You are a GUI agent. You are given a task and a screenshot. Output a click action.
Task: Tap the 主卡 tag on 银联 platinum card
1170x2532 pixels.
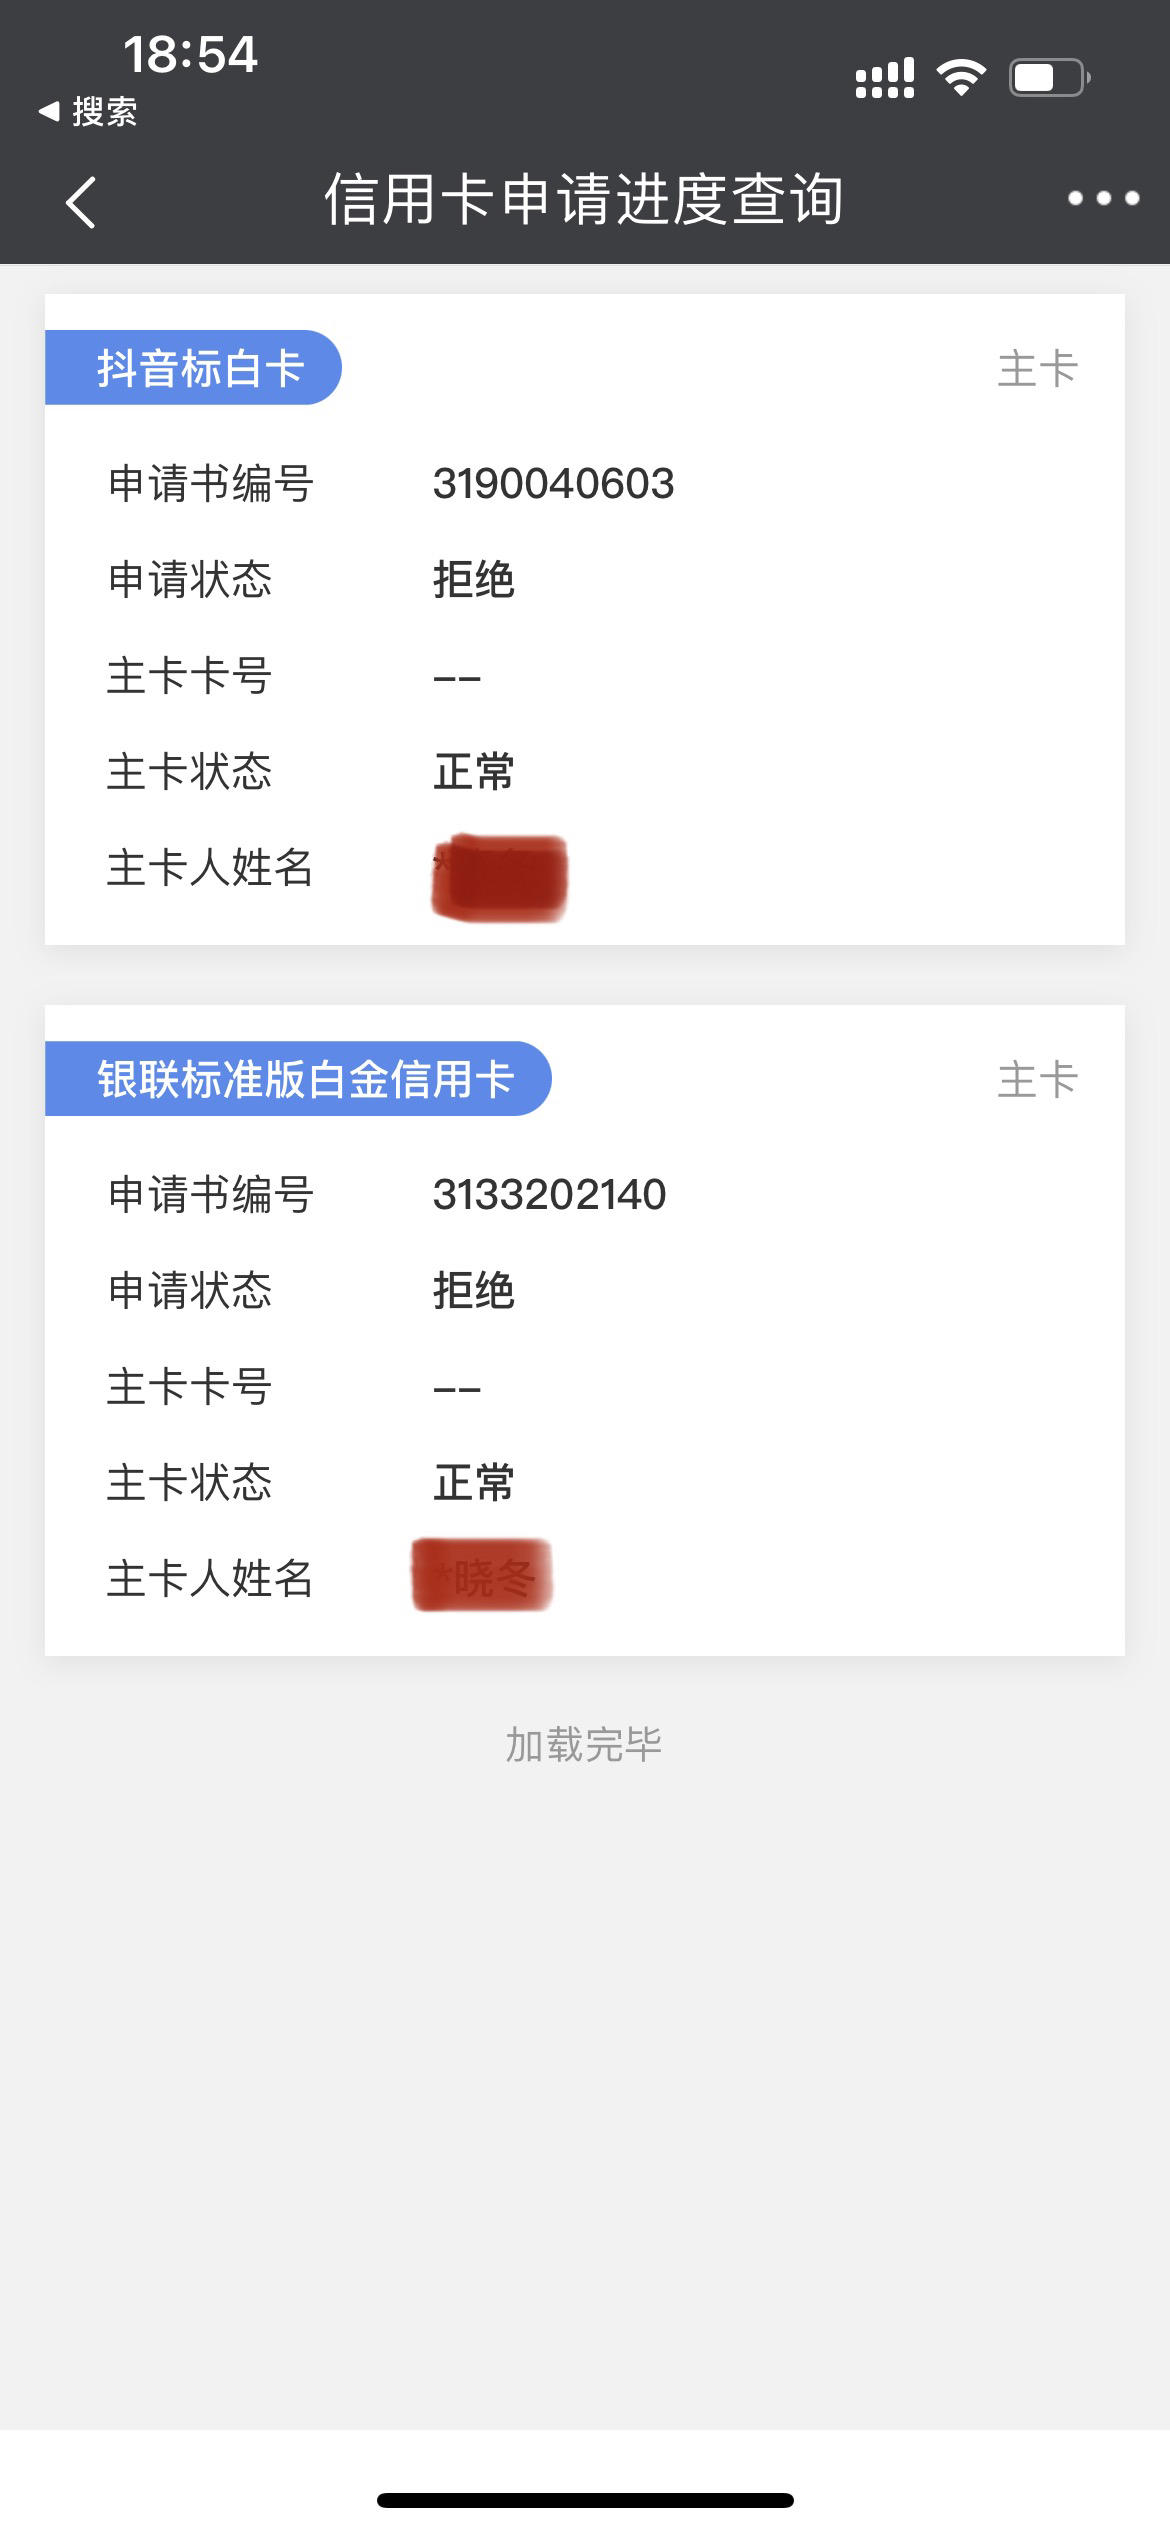[x=1037, y=1080]
